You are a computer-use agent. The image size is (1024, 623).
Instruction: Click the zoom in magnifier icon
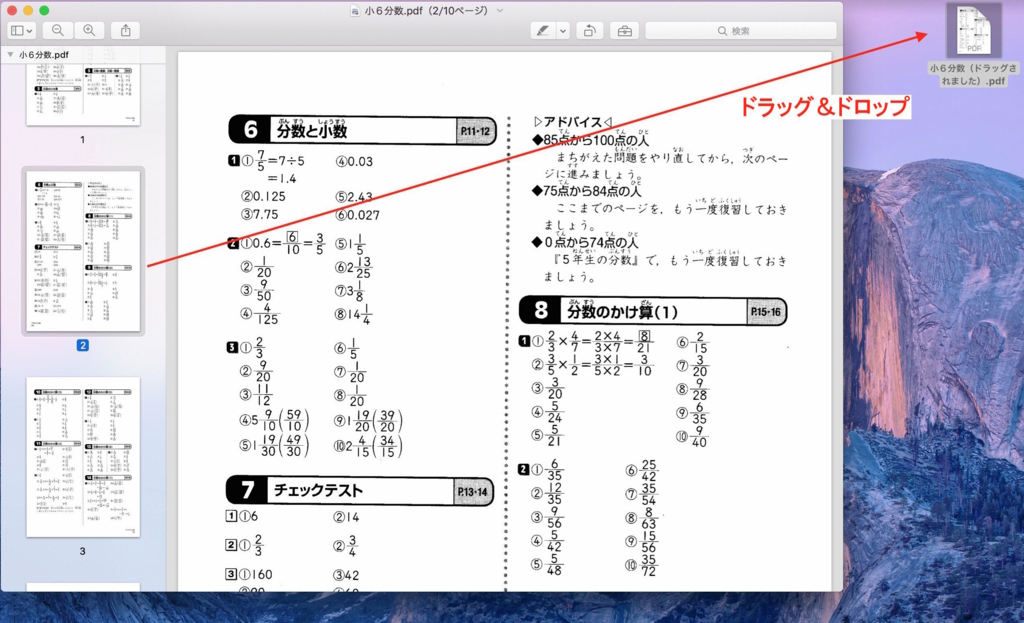89,31
